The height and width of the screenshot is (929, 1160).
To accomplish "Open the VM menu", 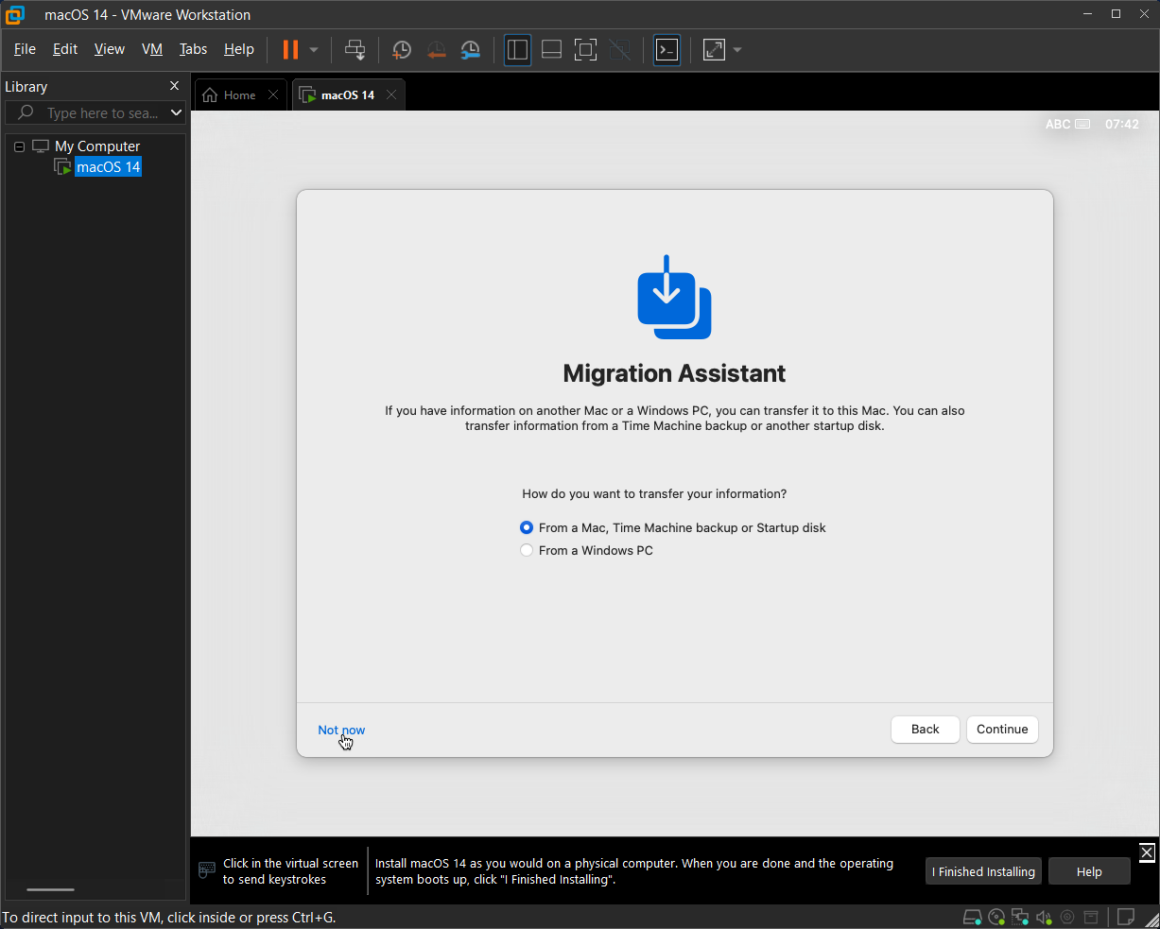I will (152, 49).
